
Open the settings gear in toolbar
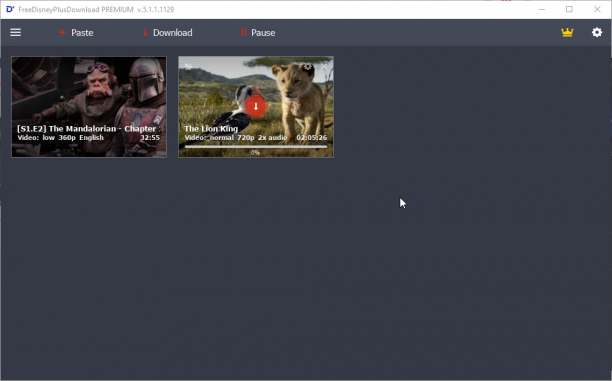coord(597,32)
